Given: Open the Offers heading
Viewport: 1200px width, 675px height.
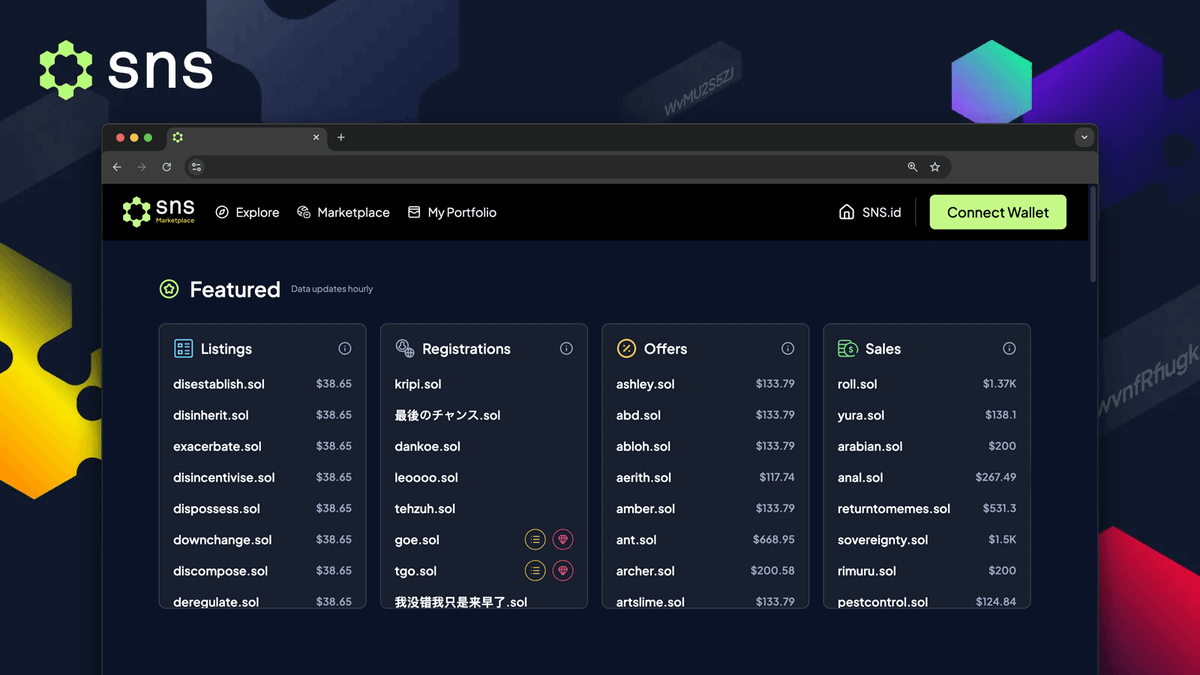Looking at the screenshot, I should (x=665, y=349).
